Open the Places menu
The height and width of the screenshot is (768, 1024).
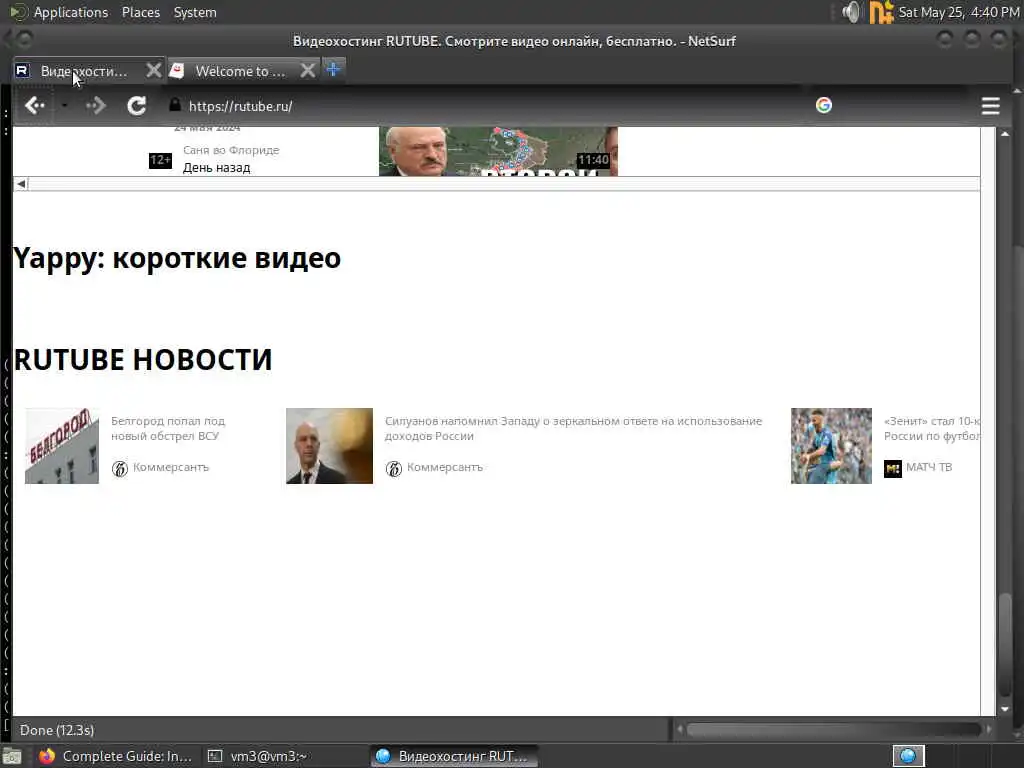click(140, 12)
